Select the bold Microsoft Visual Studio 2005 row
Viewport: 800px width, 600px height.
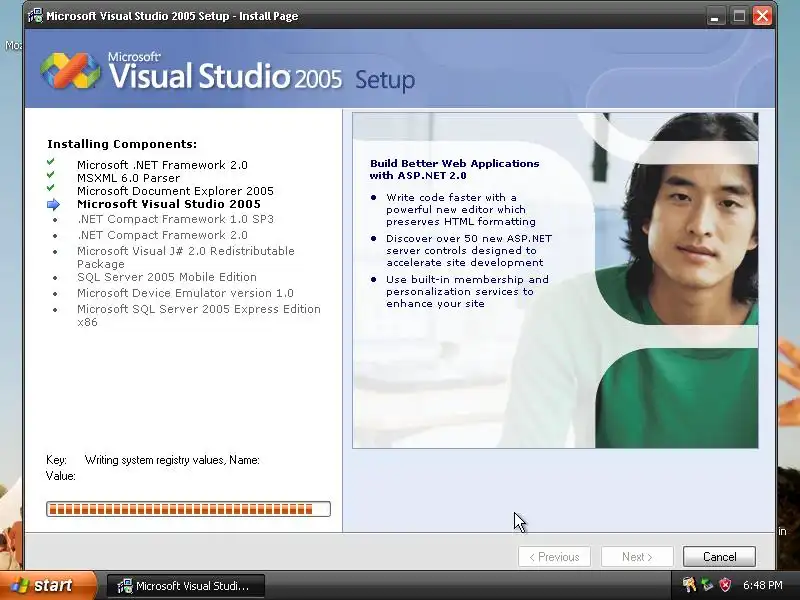(x=169, y=204)
